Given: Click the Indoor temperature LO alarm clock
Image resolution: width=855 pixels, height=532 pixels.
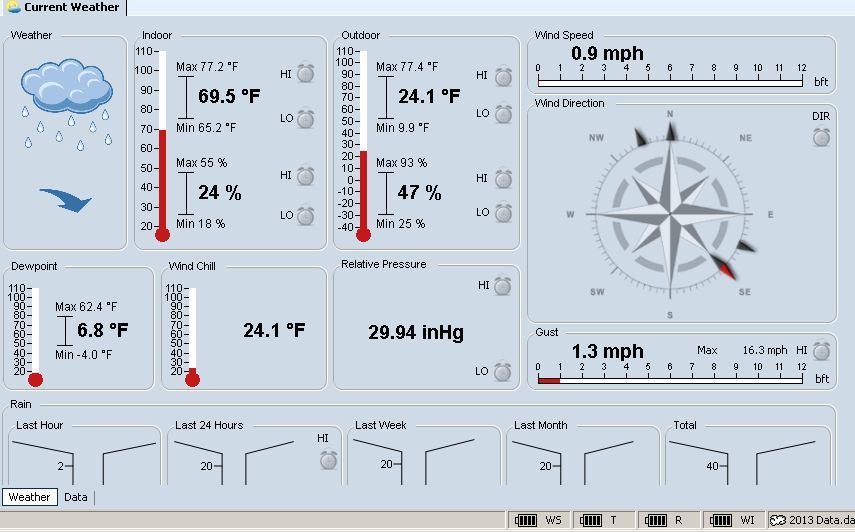Looking at the screenshot, I should pyautogui.click(x=306, y=119).
